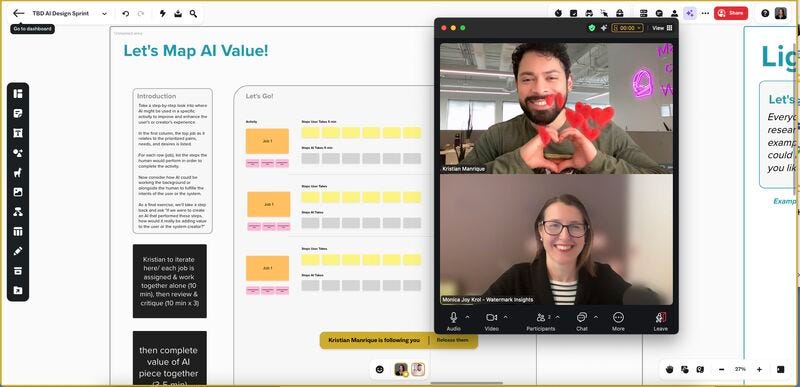Expand the Audio options caret
This screenshot has height=387, width=800.
coord(467,317)
